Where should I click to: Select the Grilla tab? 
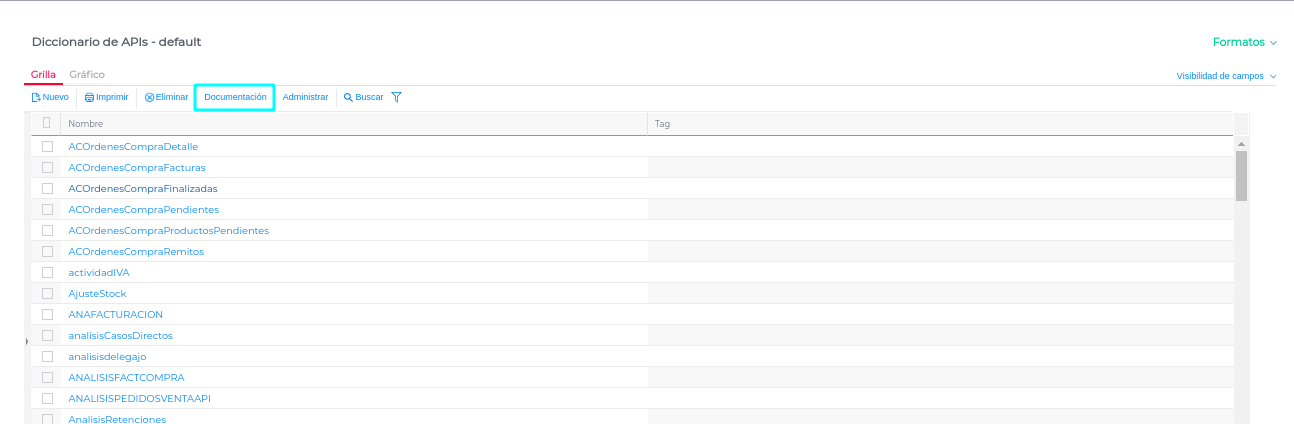pos(43,75)
